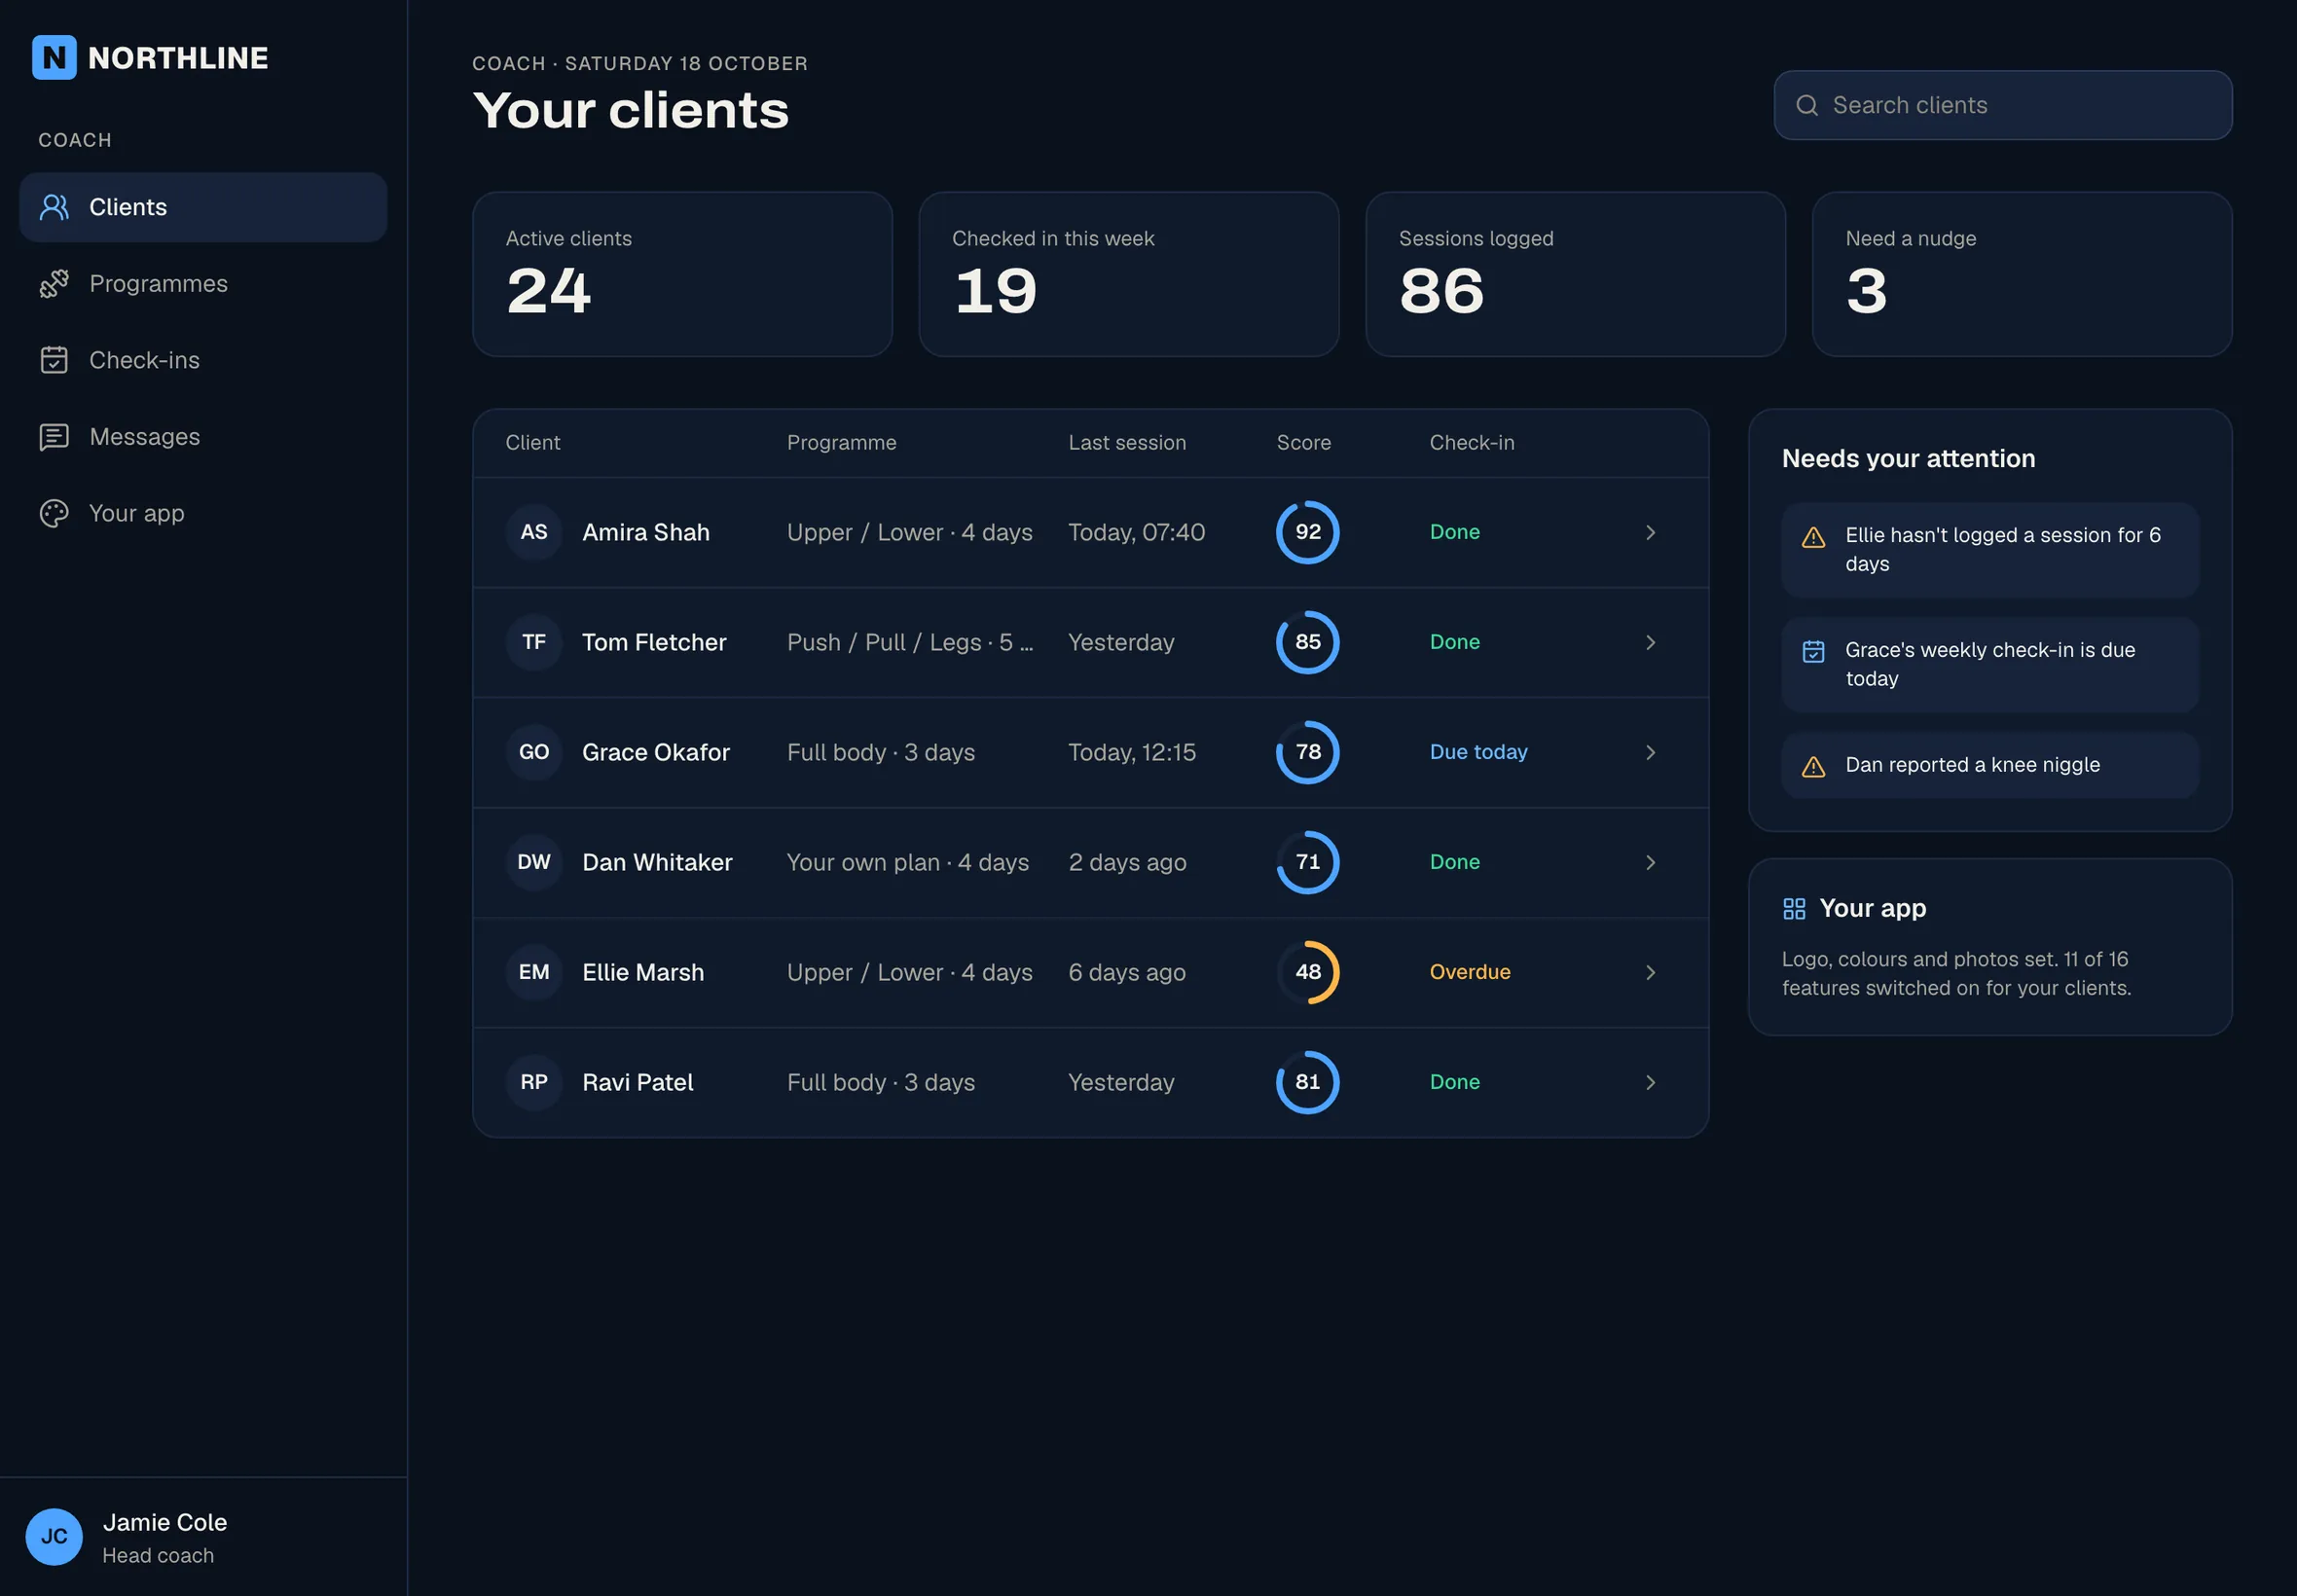Open Ellie Marsh's row chevron
The width and height of the screenshot is (2297, 1596).
click(1651, 973)
